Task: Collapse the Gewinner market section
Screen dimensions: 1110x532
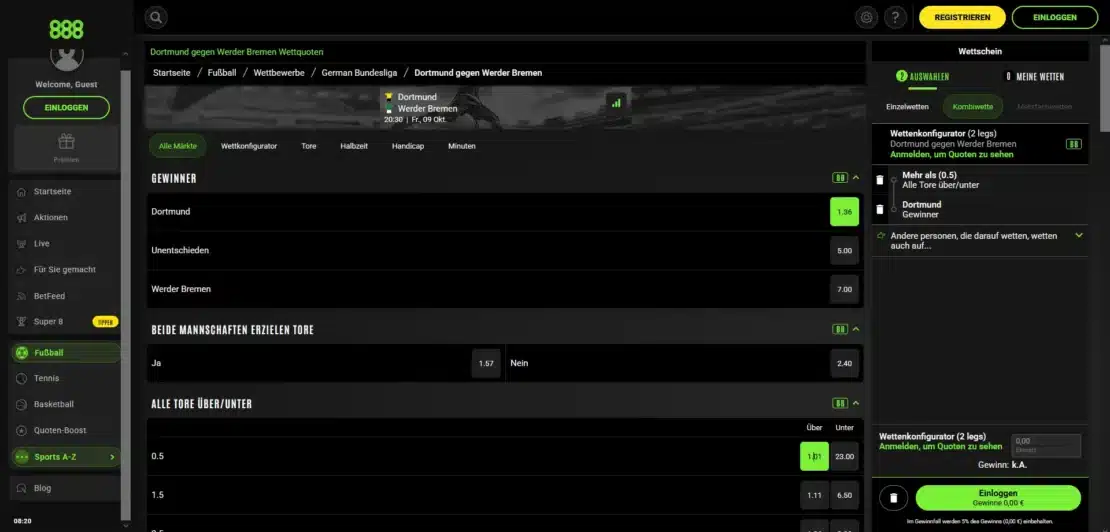Action: [856, 178]
